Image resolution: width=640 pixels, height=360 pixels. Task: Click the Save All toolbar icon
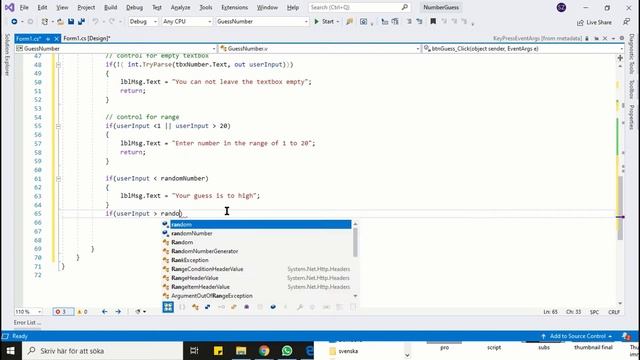82,22
